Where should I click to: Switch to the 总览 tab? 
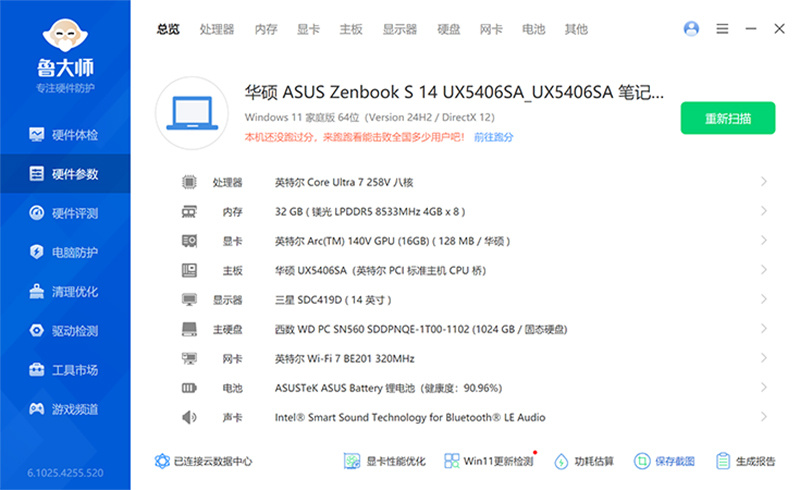pos(168,30)
